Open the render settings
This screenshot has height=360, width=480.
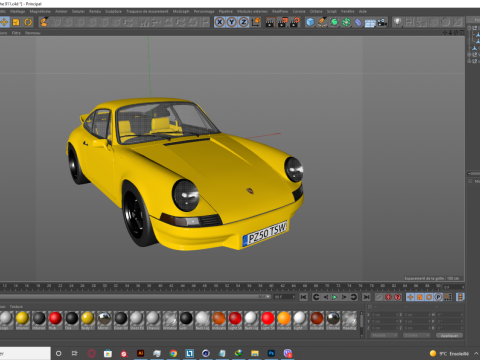(x=295, y=22)
